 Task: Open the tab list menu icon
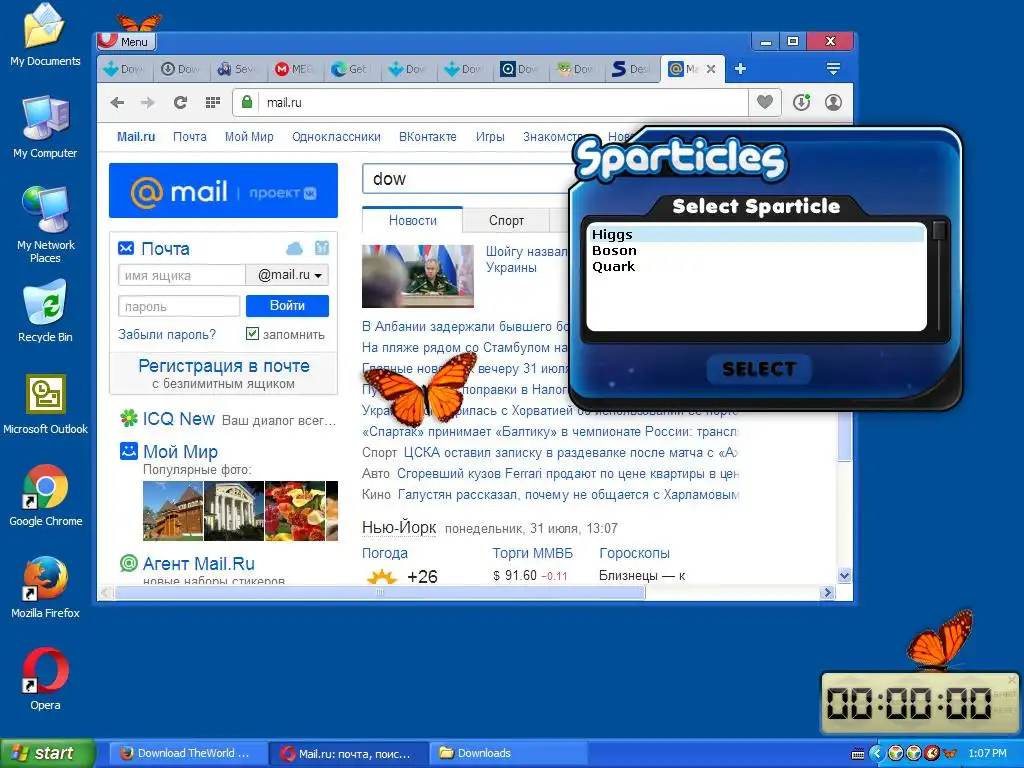833,69
